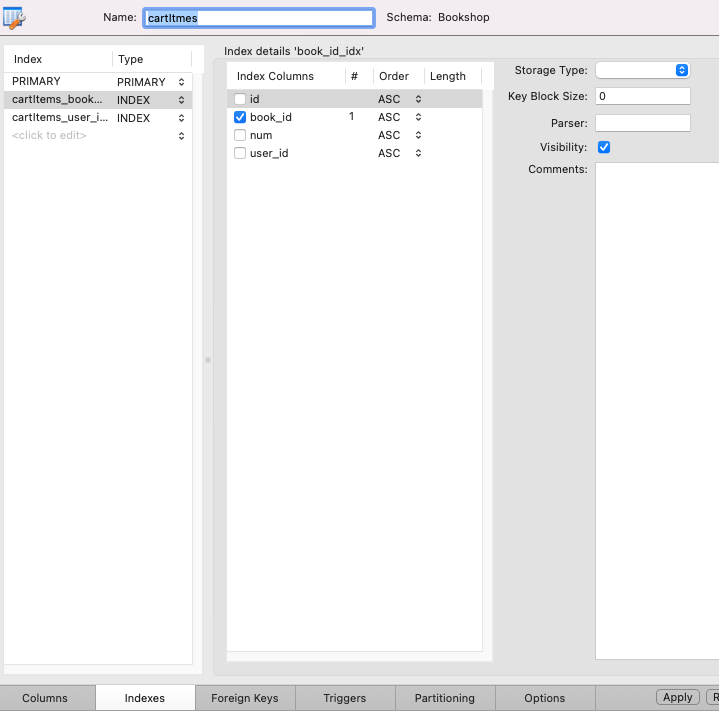719x711 pixels.
Task: Click into the Comments text area
Action: (x=657, y=410)
